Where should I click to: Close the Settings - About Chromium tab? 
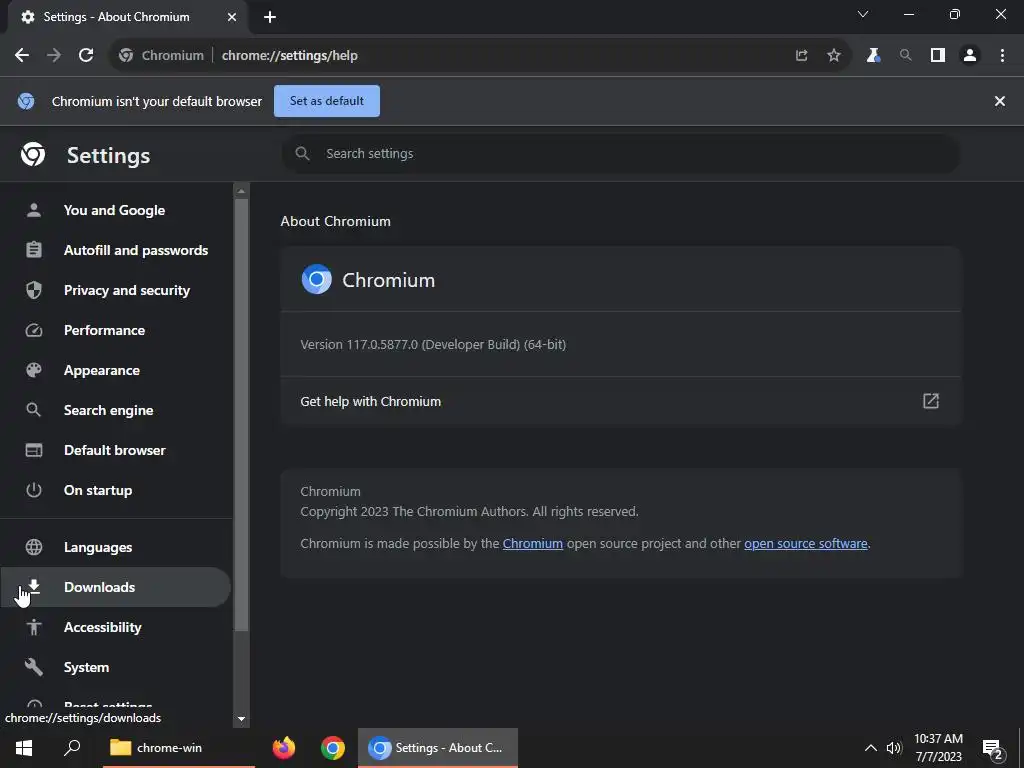coord(232,18)
